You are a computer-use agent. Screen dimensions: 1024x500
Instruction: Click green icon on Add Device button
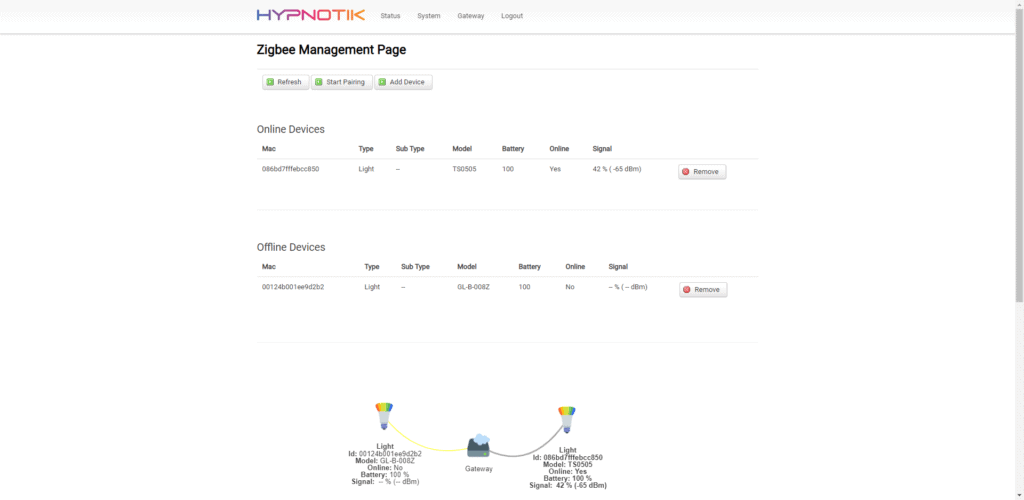point(382,82)
